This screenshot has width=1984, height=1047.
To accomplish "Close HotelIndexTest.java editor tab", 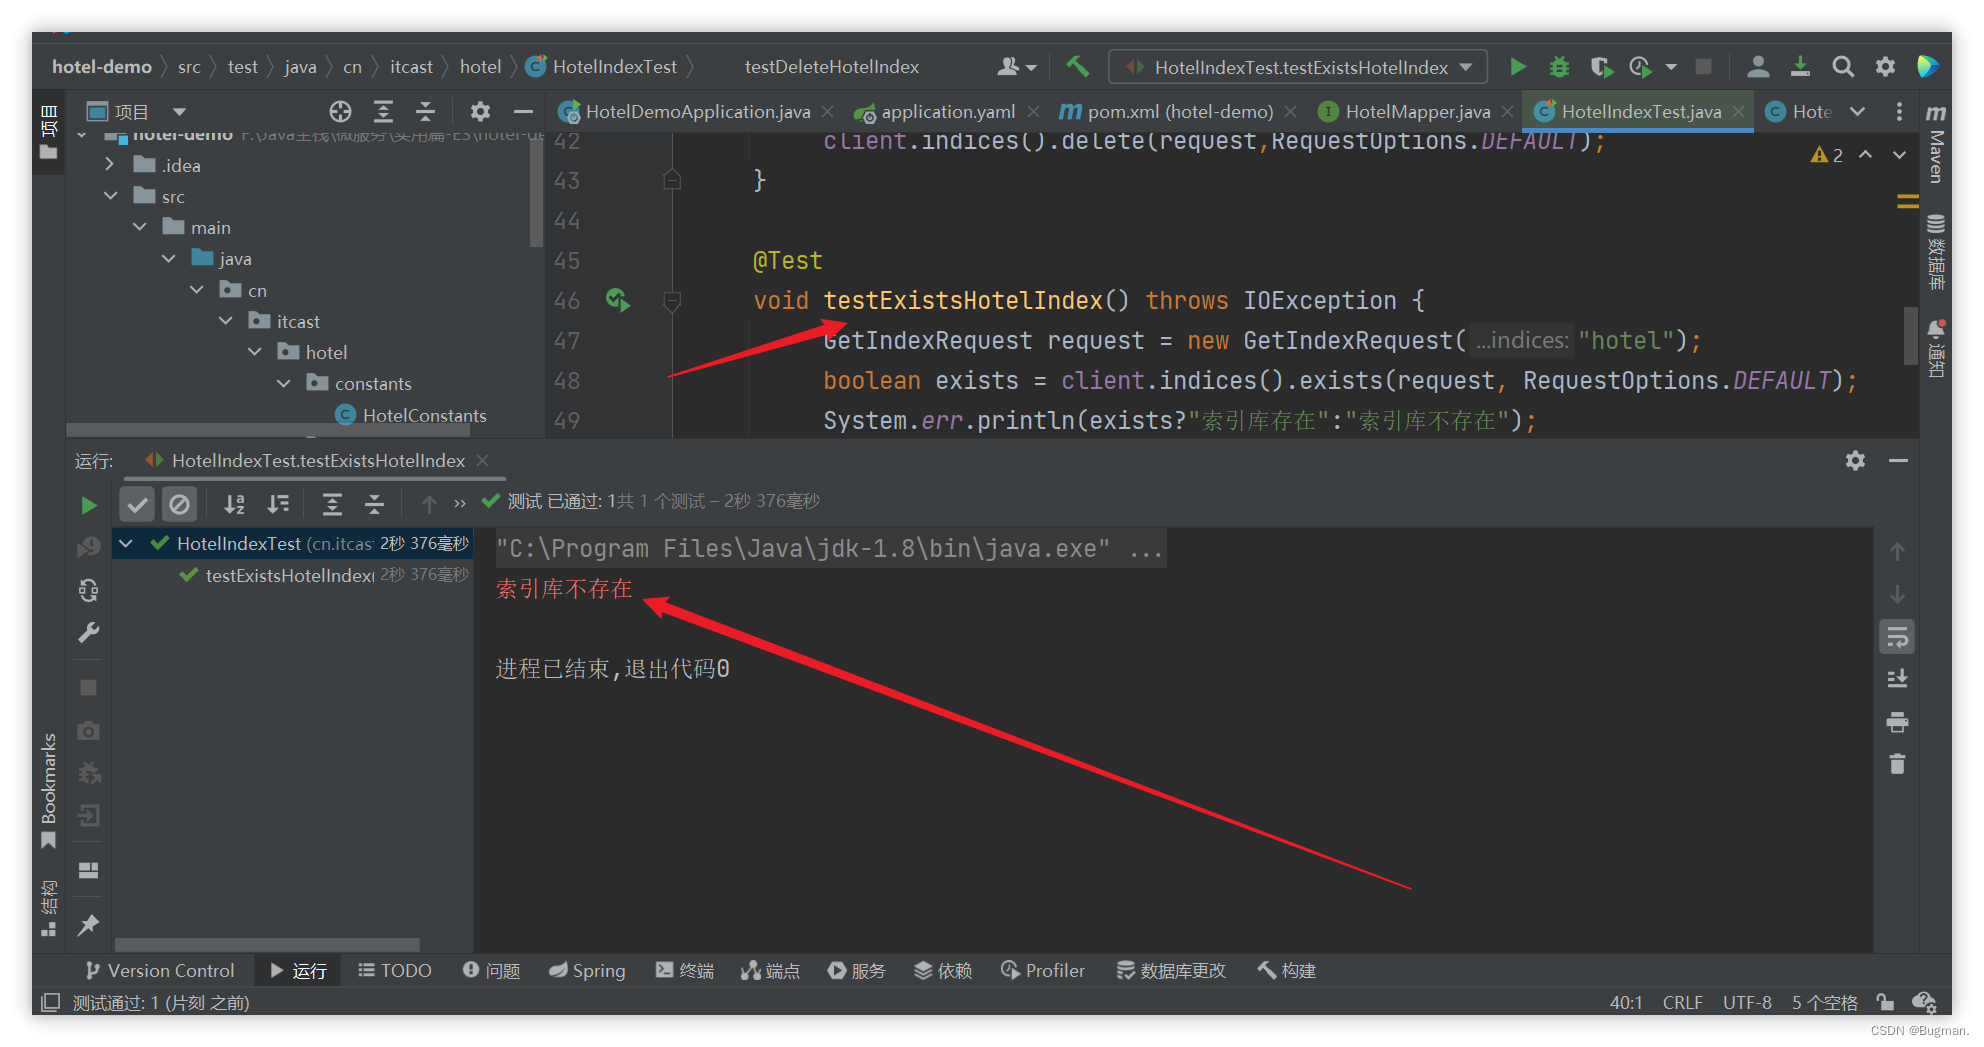I will [x=1739, y=111].
